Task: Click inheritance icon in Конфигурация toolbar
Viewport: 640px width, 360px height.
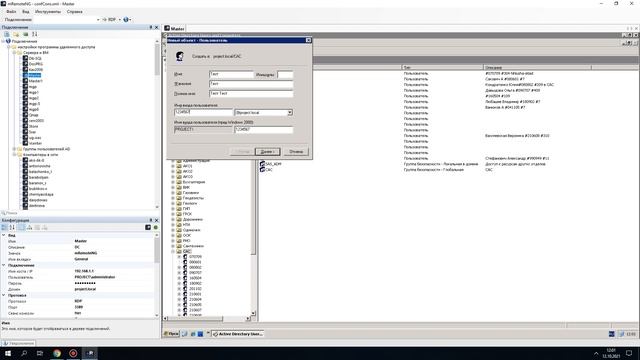Action: click(x=29, y=227)
